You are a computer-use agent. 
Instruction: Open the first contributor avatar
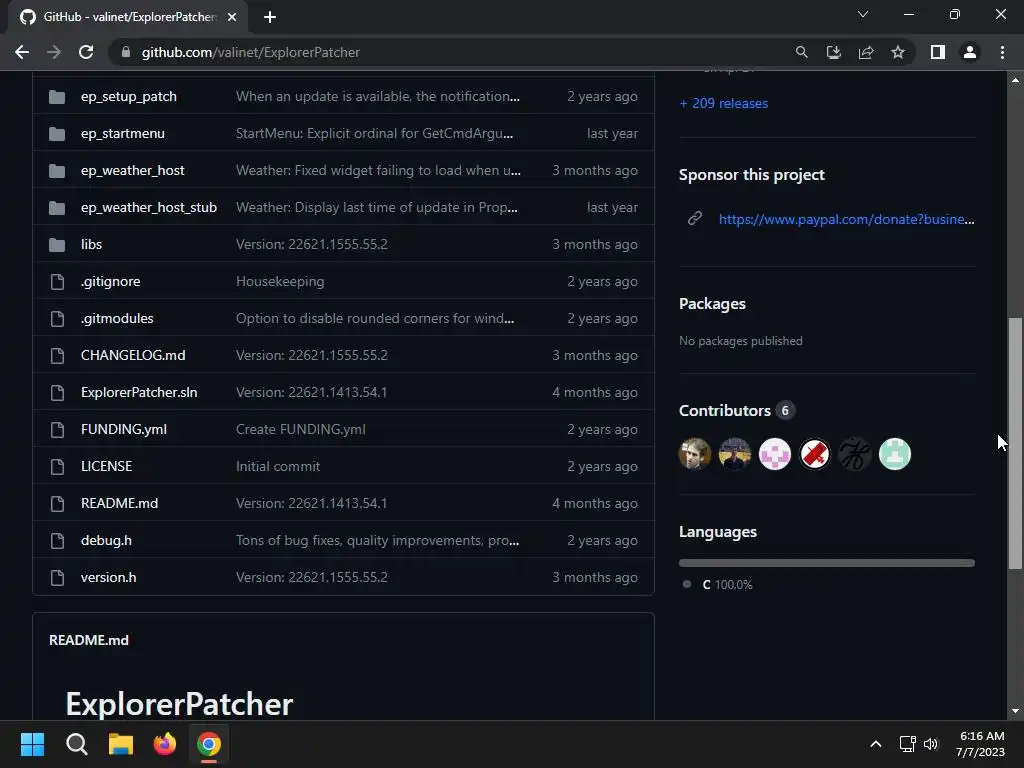[695, 454]
